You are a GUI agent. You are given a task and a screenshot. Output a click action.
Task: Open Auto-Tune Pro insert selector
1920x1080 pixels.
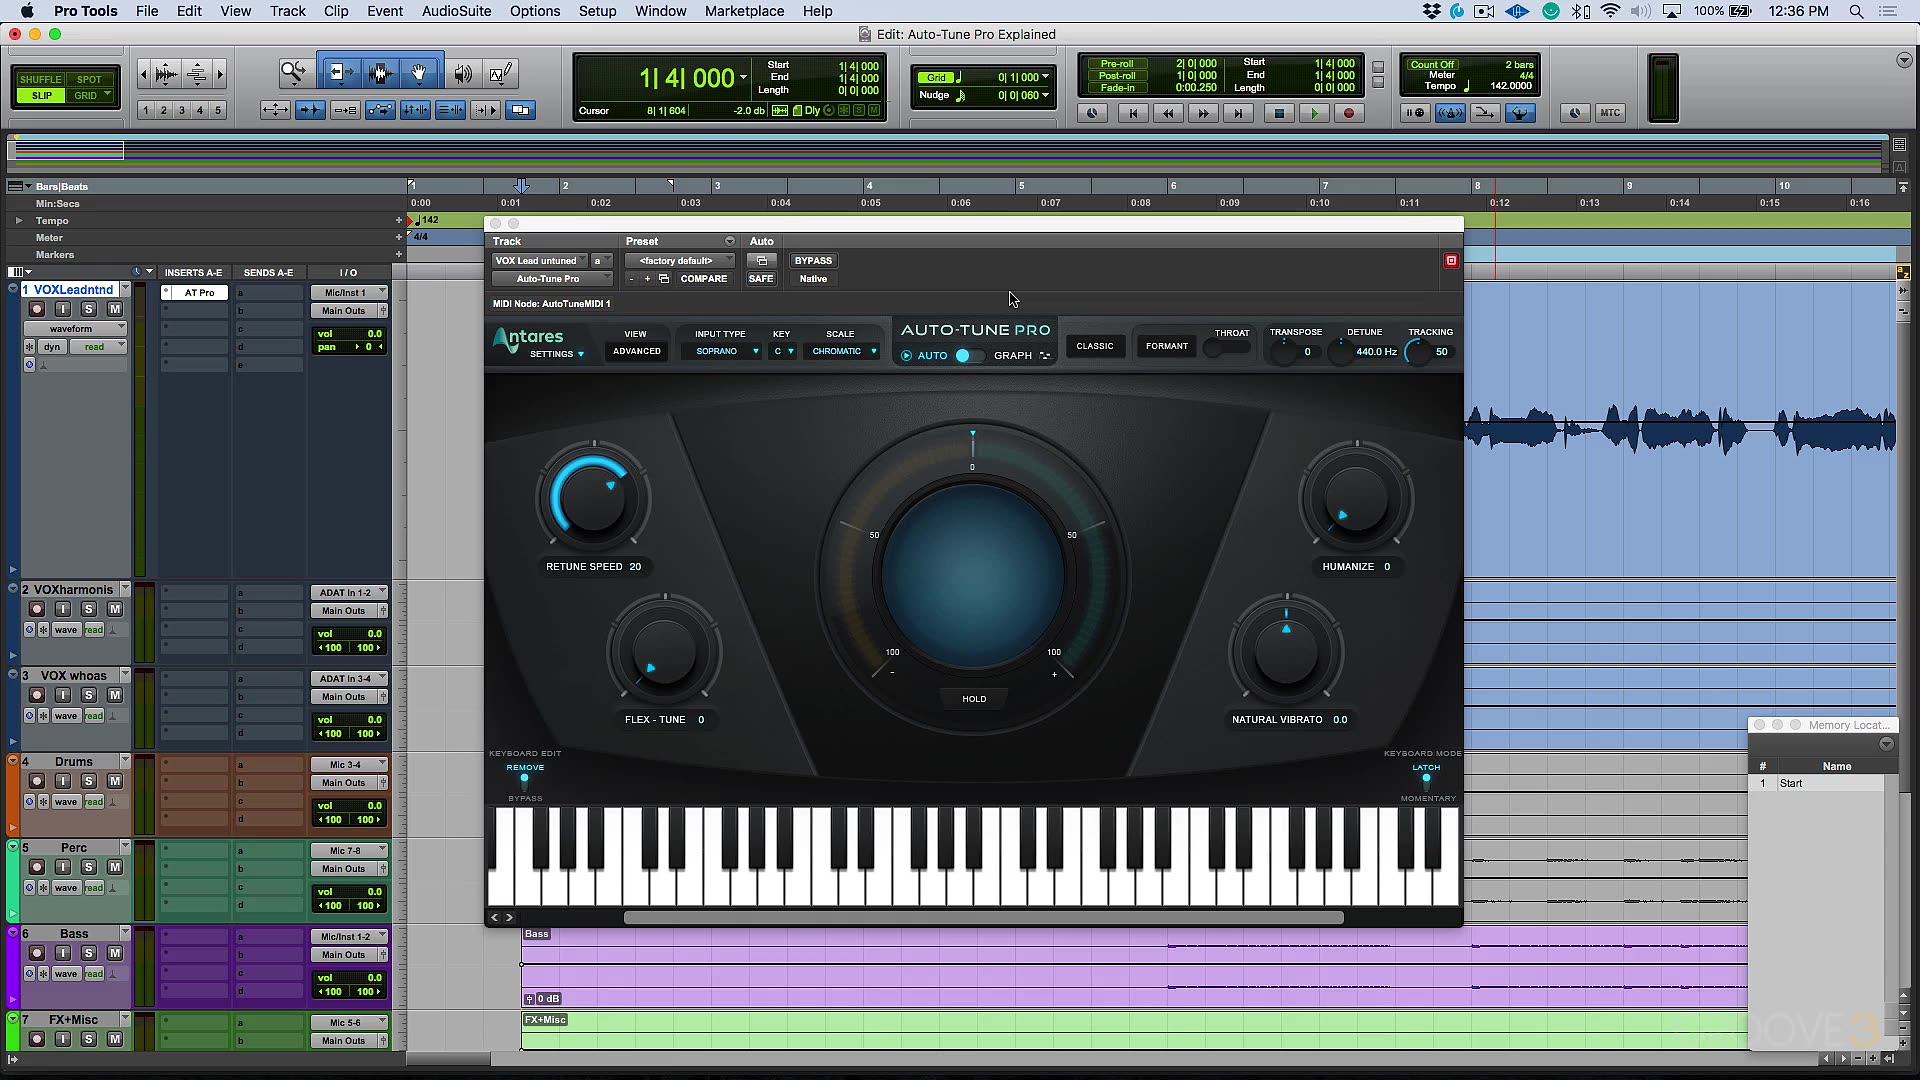point(551,279)
